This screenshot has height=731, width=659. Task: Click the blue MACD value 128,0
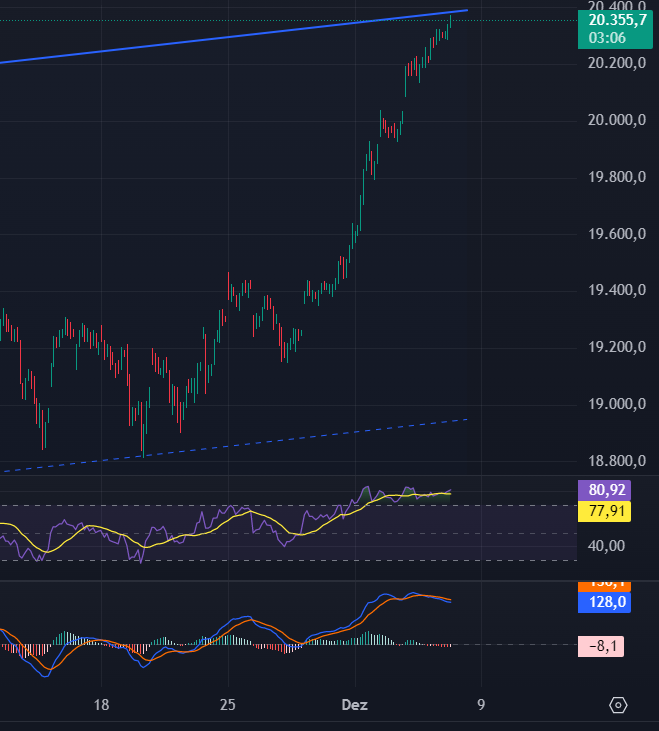604,602
